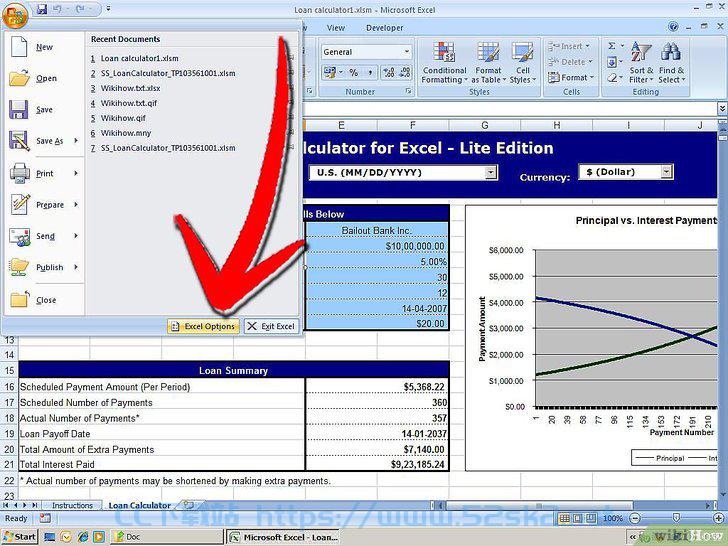Open the Find & Select menu

click(x=671, y=62)
